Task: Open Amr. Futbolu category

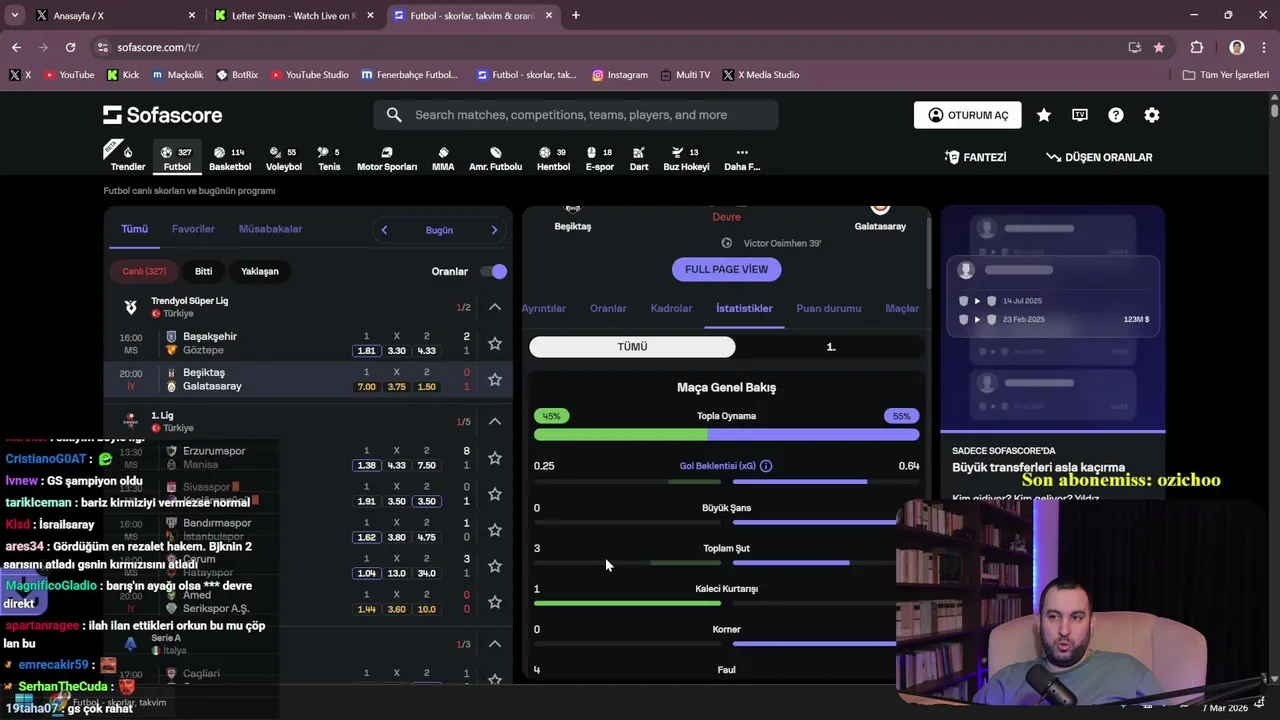Action: (x=496, y=158)
